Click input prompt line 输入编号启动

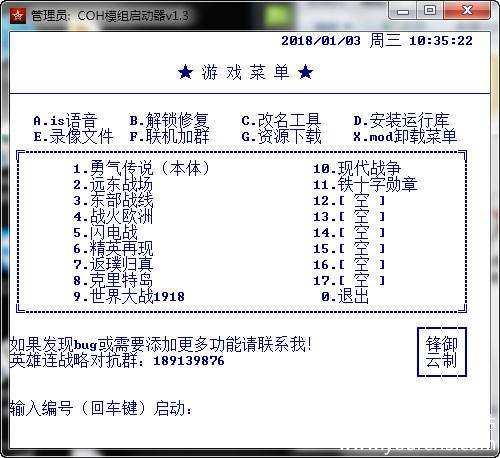point(101,408)
